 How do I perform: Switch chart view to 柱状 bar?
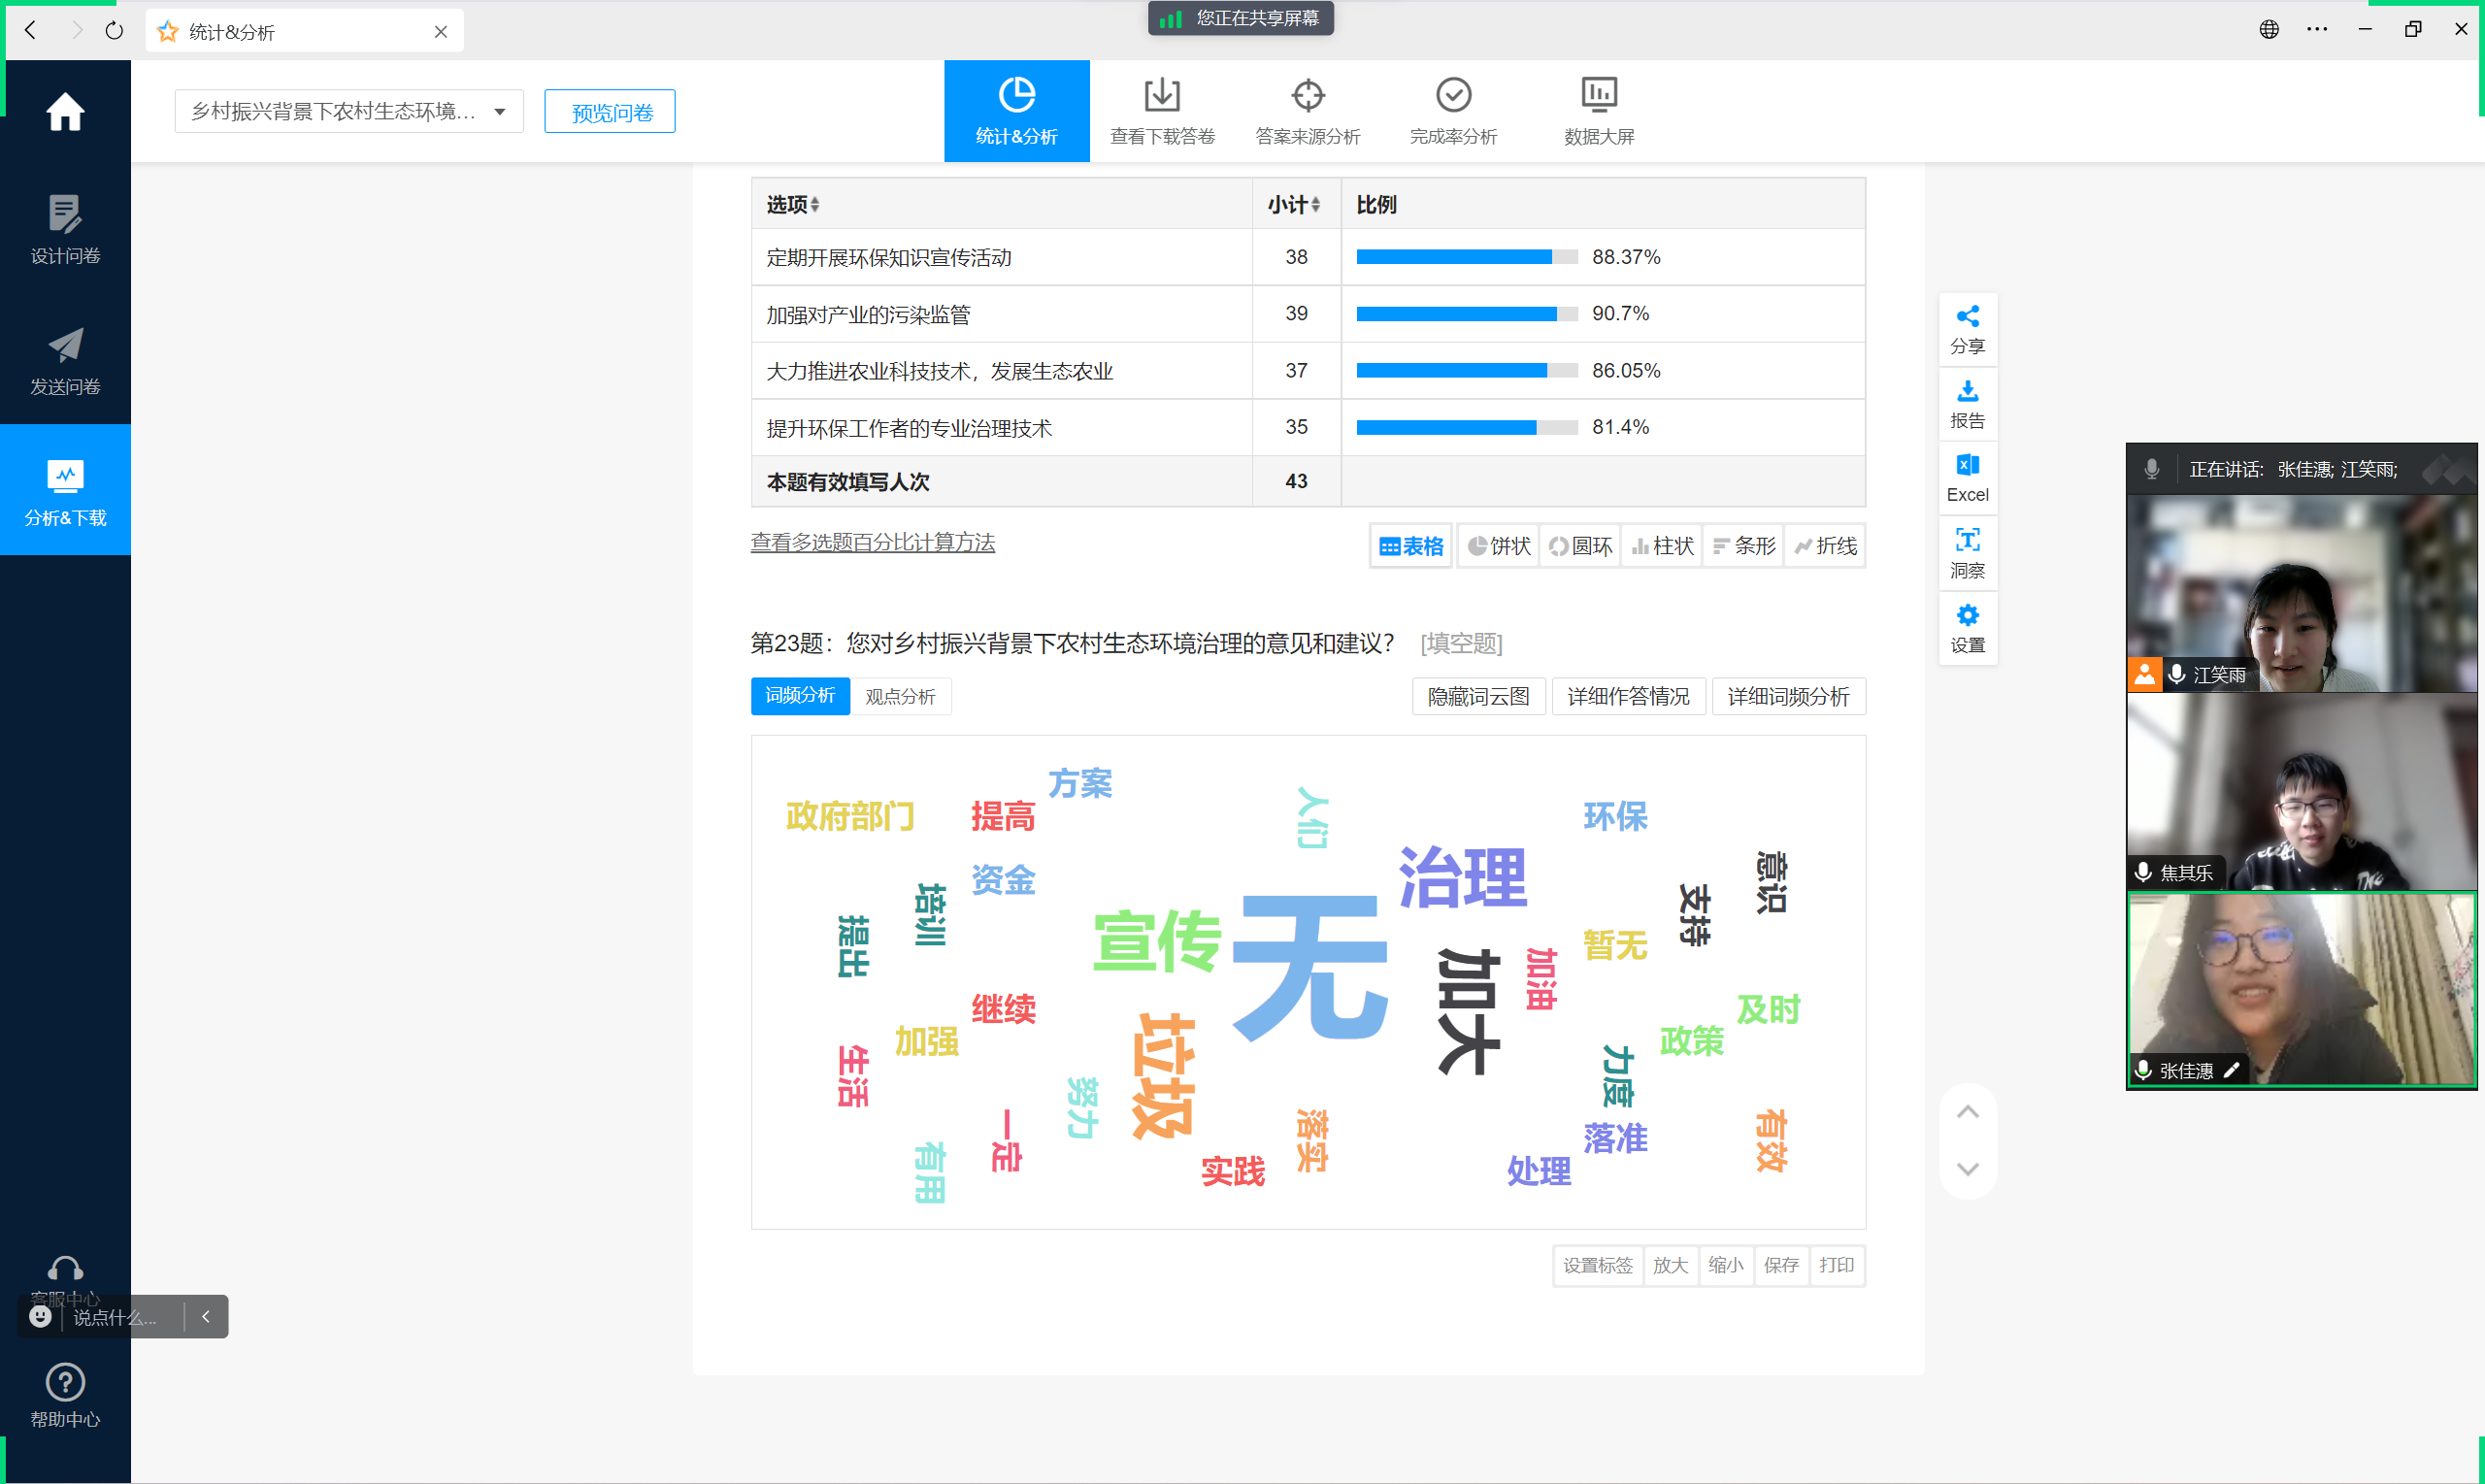point(1661,546)
